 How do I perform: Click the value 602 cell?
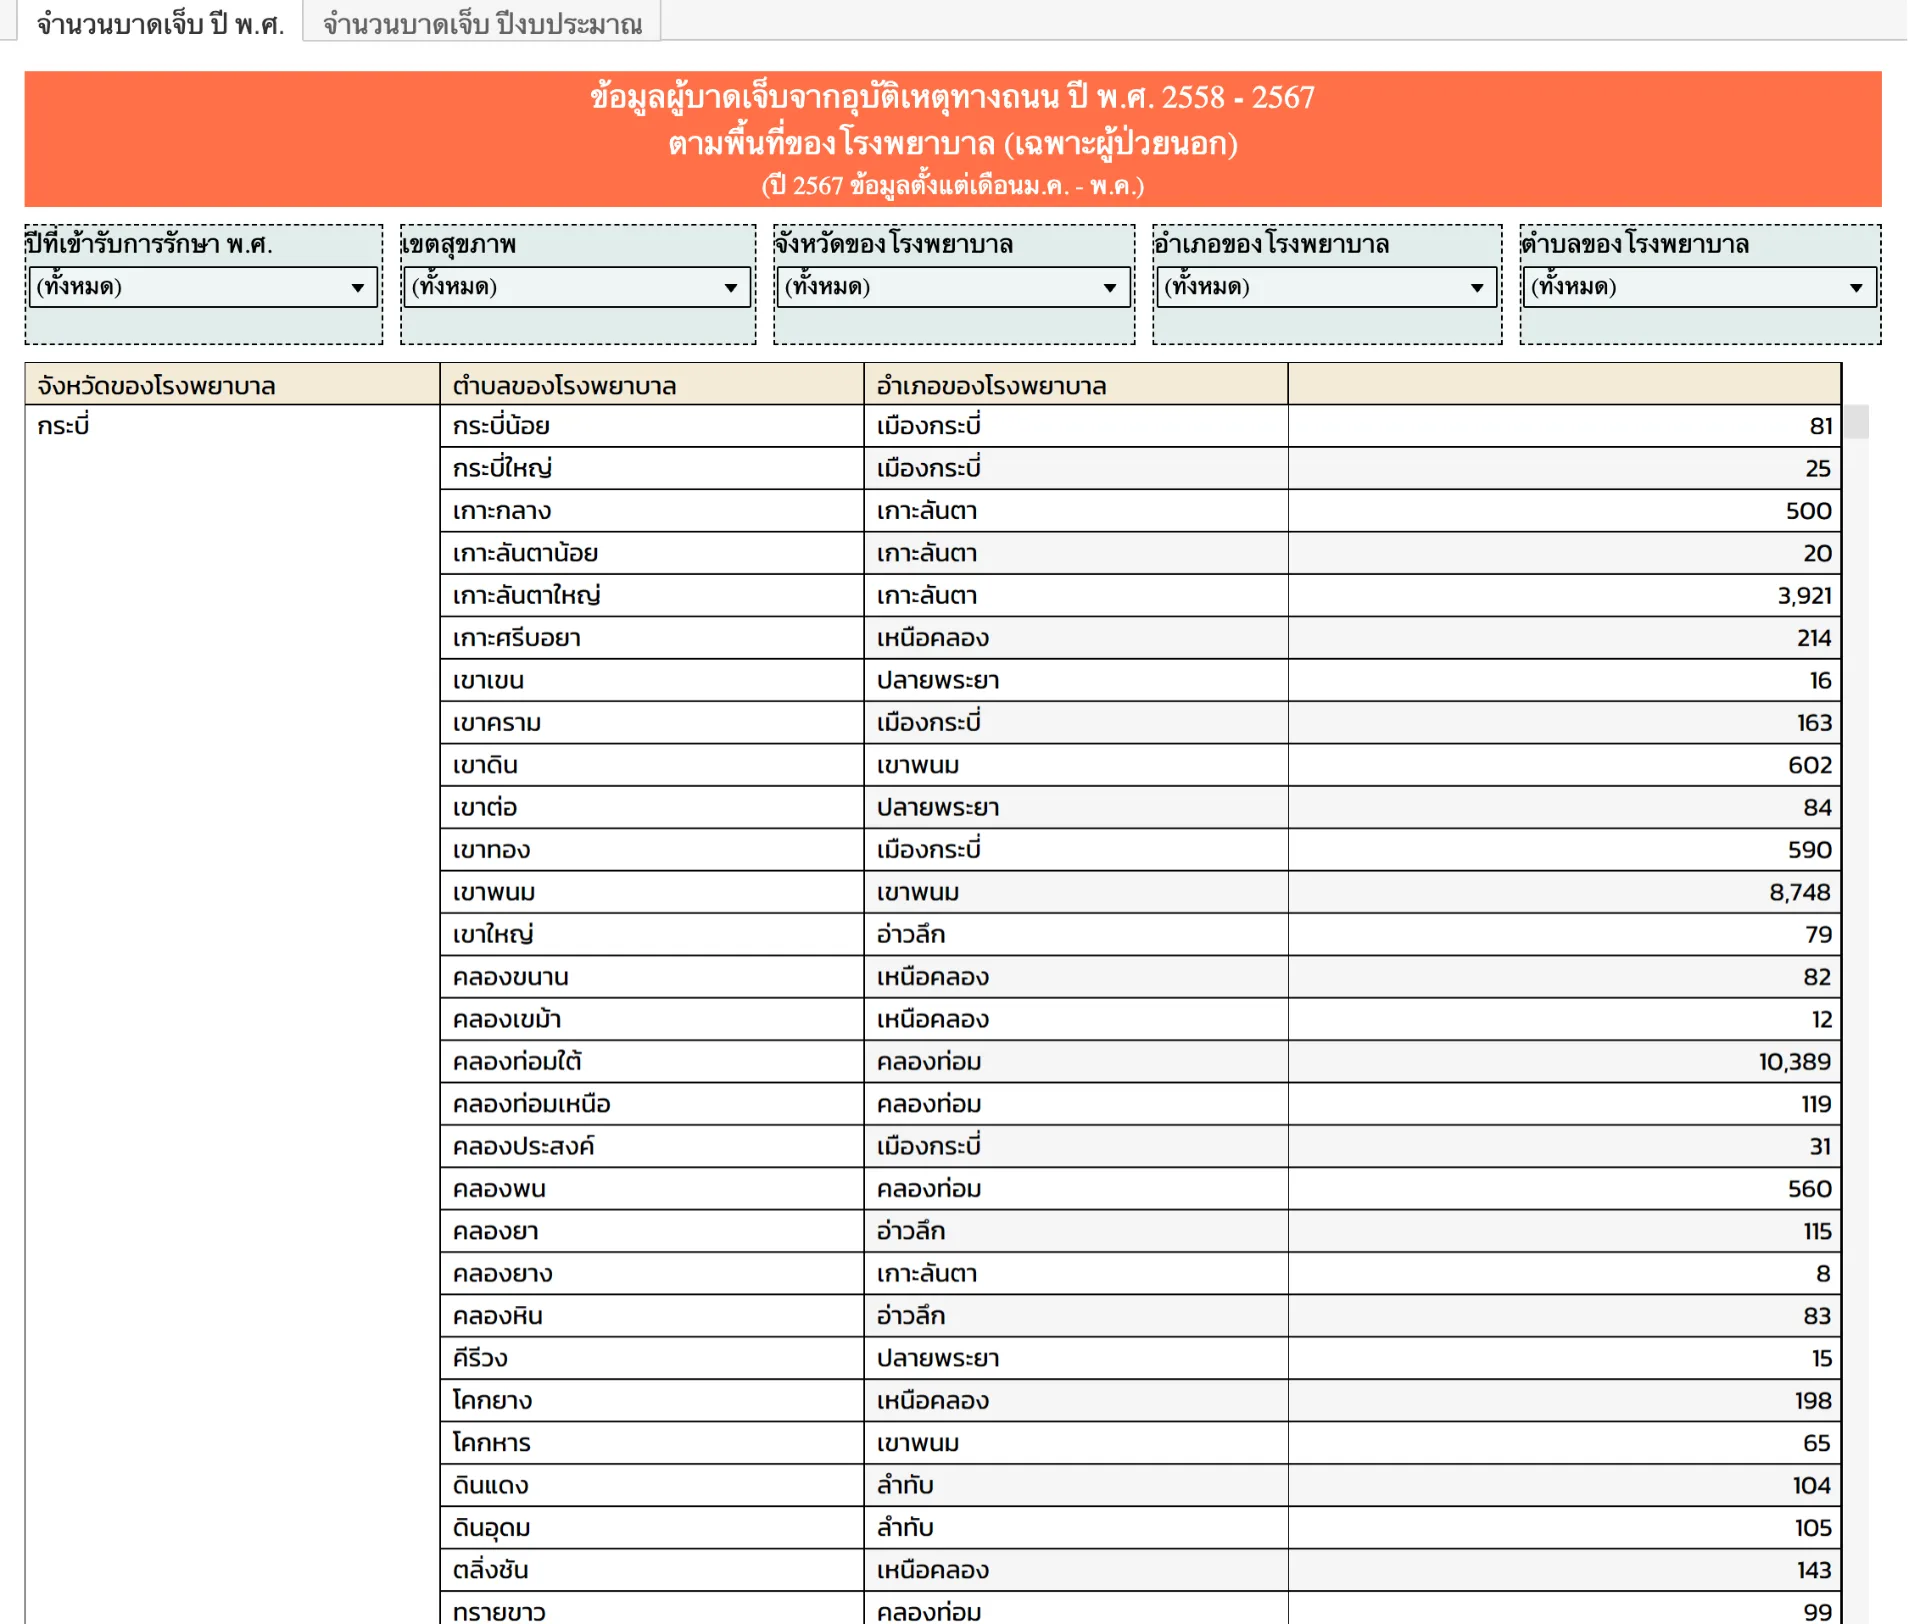1564,765
